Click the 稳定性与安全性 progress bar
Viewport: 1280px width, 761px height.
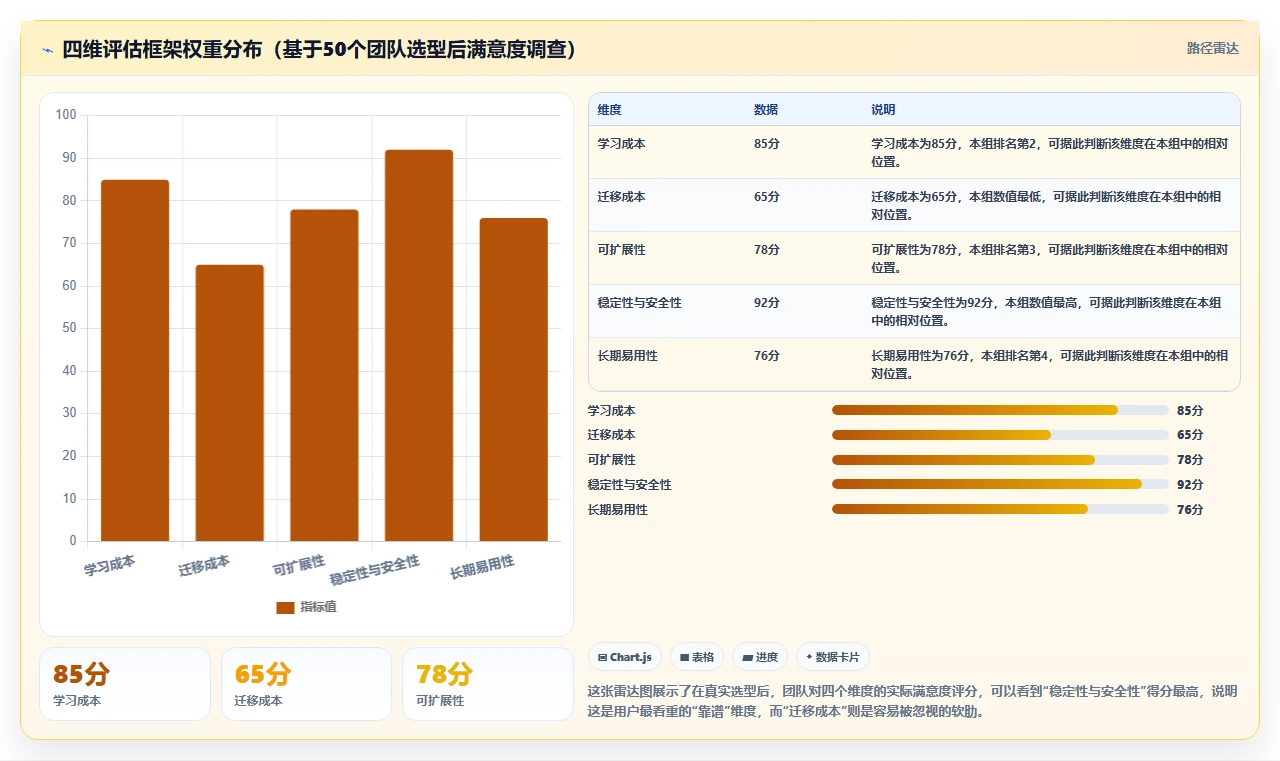coord(1000,484)
